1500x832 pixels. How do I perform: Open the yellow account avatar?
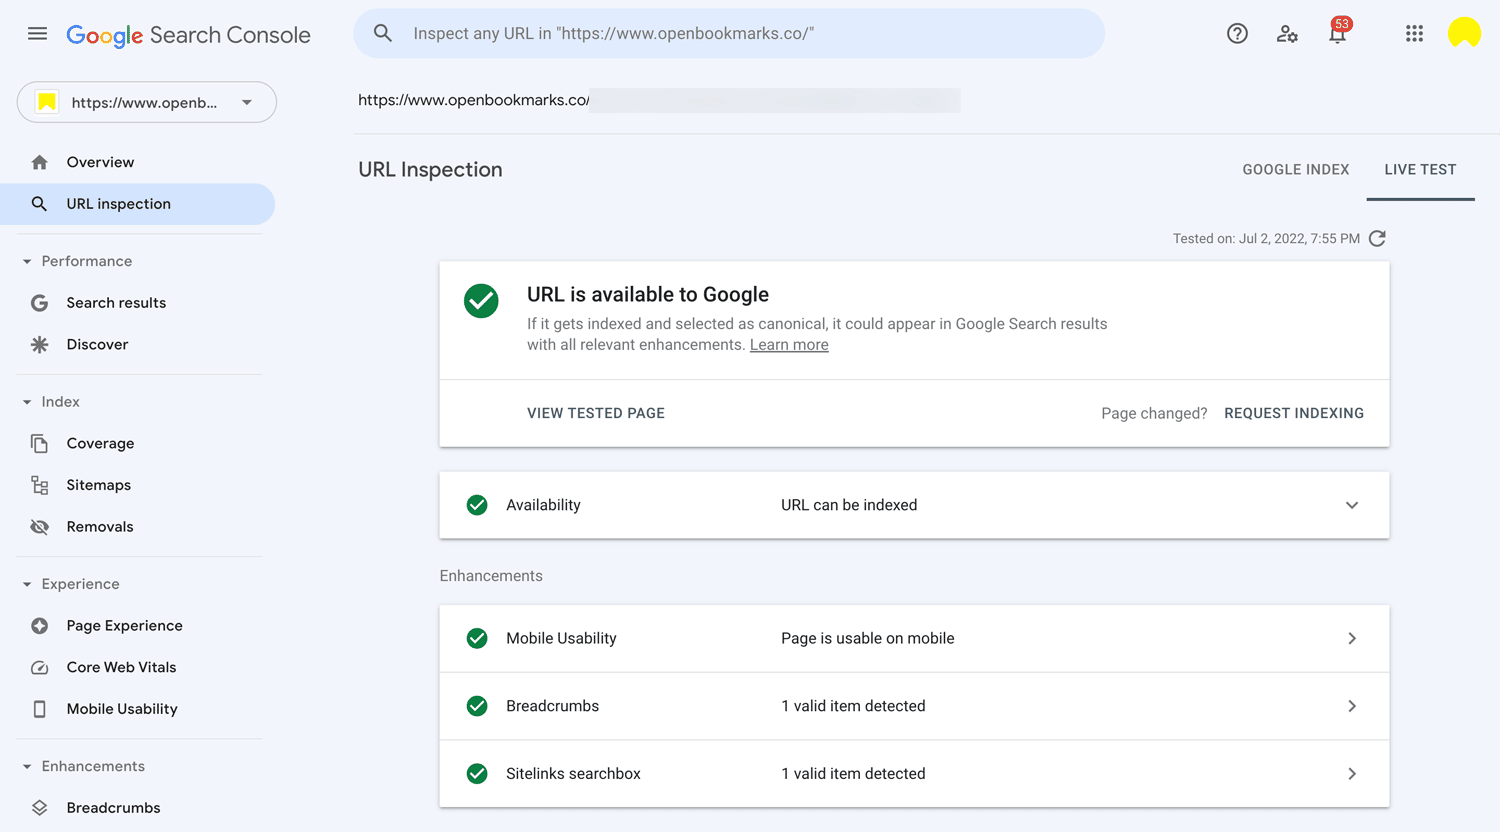pyautogui.click(x=1464, y=33)
